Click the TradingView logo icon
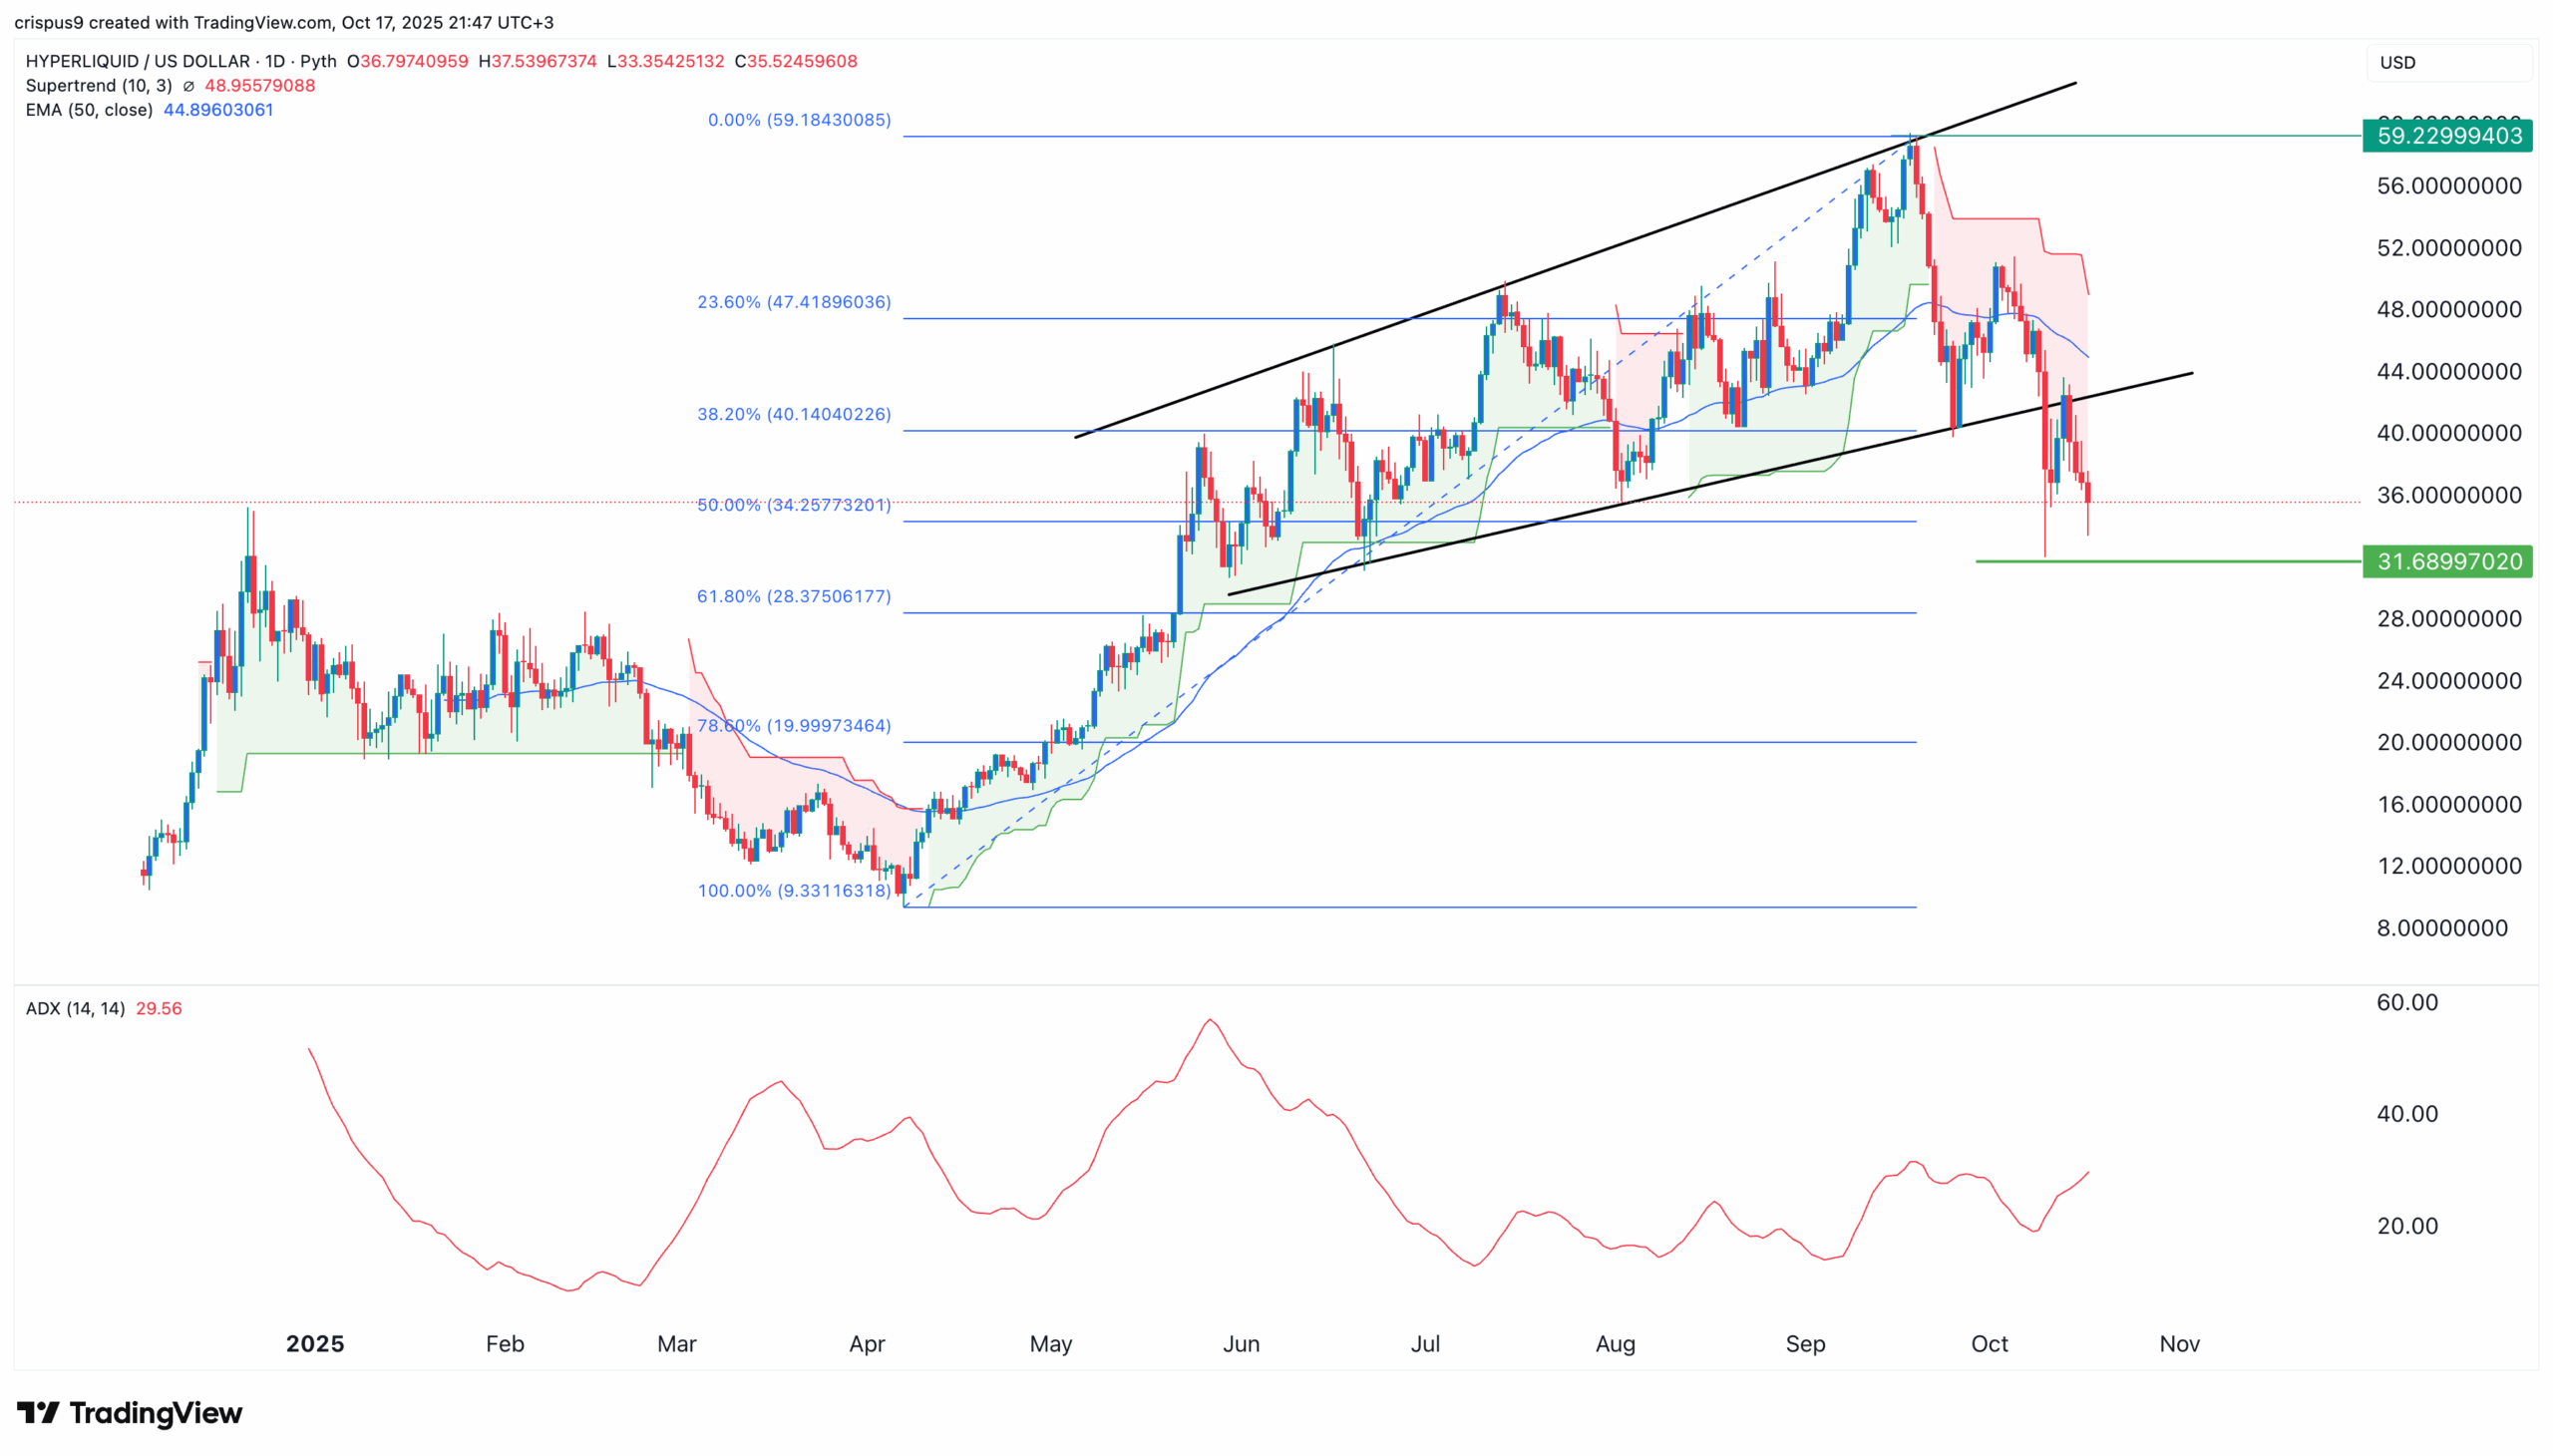This screenshot has width=2553, height=1456. tap(38, 1412)
